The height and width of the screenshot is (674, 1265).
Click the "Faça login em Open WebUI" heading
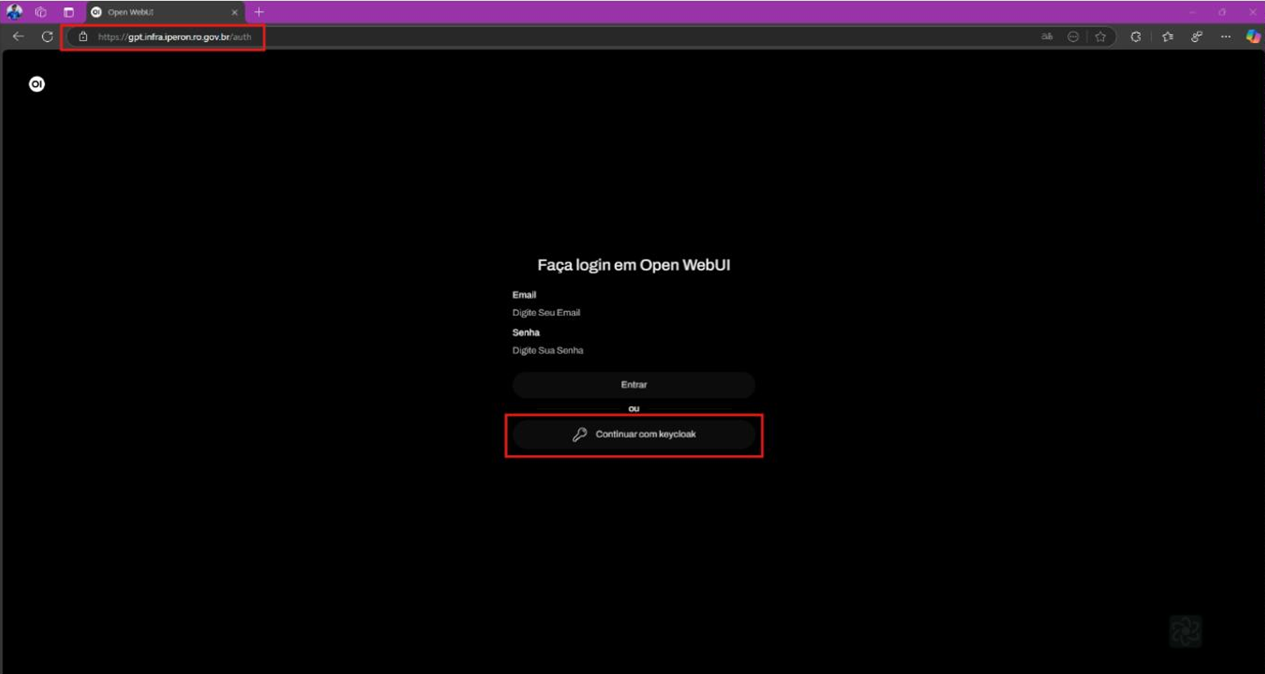click(x=634, y=265)
